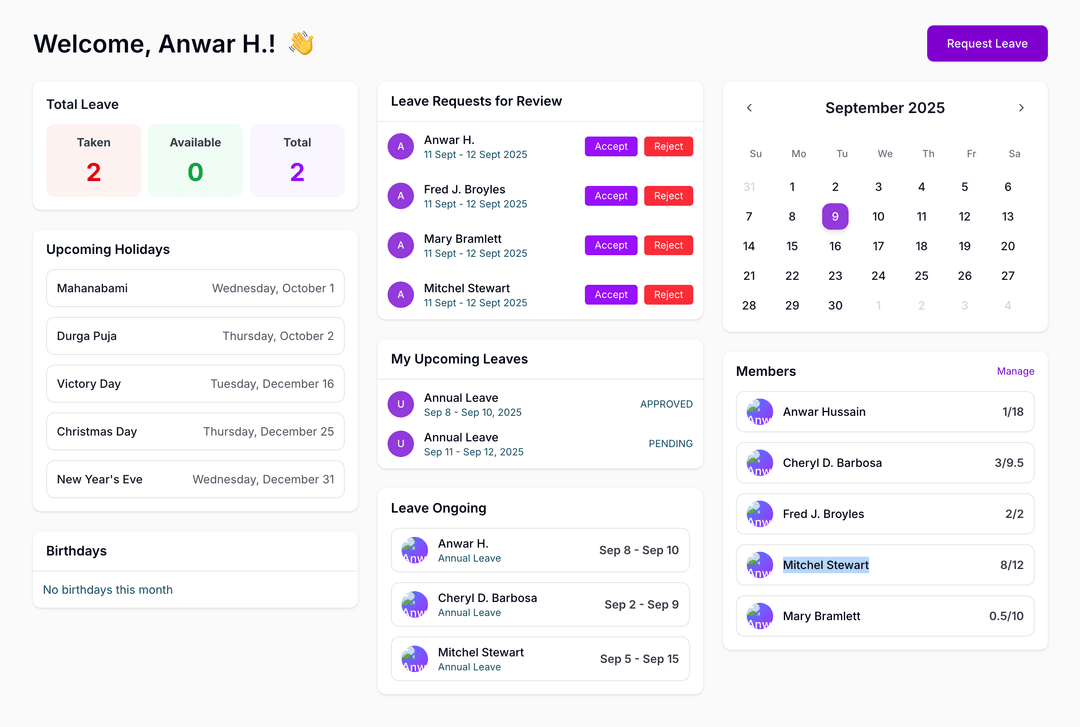This screenshot has height=727, width=1080.
Task: Click avatar beside the pending Annual Leave
Action: click(401, 444)
